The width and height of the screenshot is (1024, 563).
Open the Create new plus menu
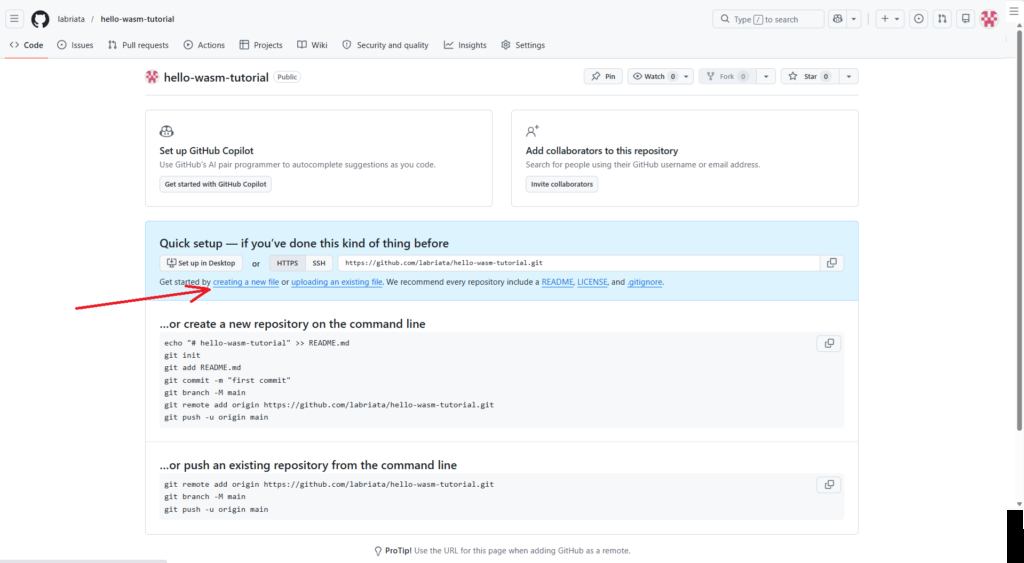click(x=890, y=19)
